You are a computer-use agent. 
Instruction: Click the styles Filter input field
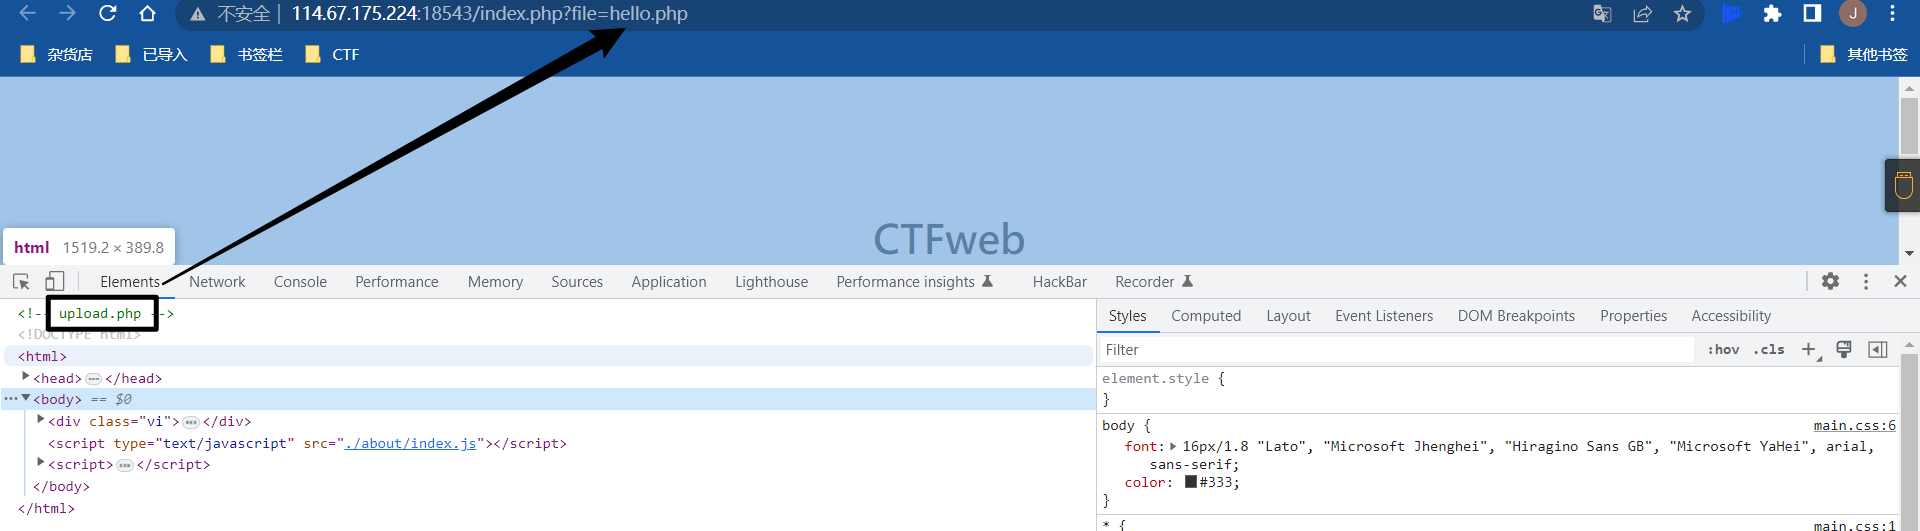(x=1396, y=350)
